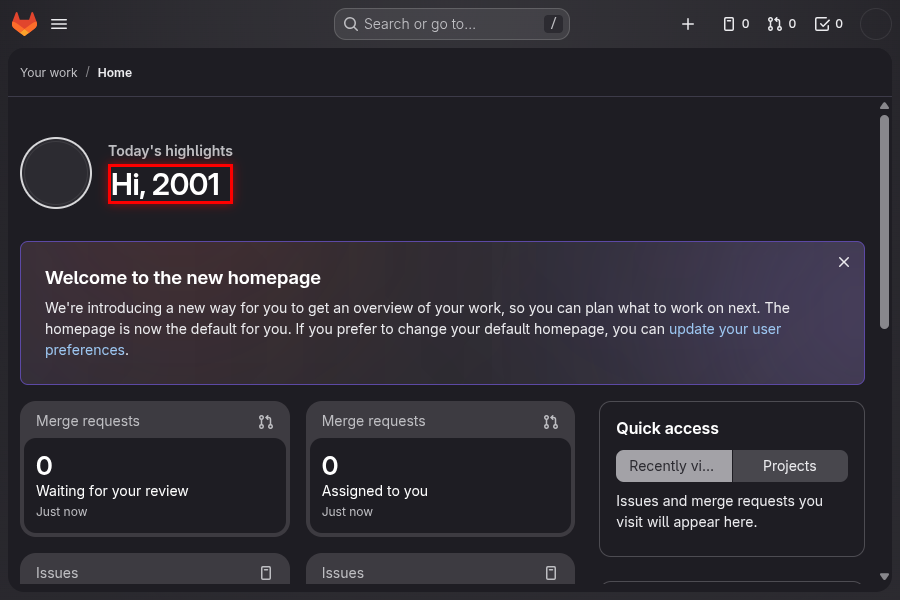Toggle the hamburger sidebar menu
The image size is (900, 600).
[x=59, y=24]
